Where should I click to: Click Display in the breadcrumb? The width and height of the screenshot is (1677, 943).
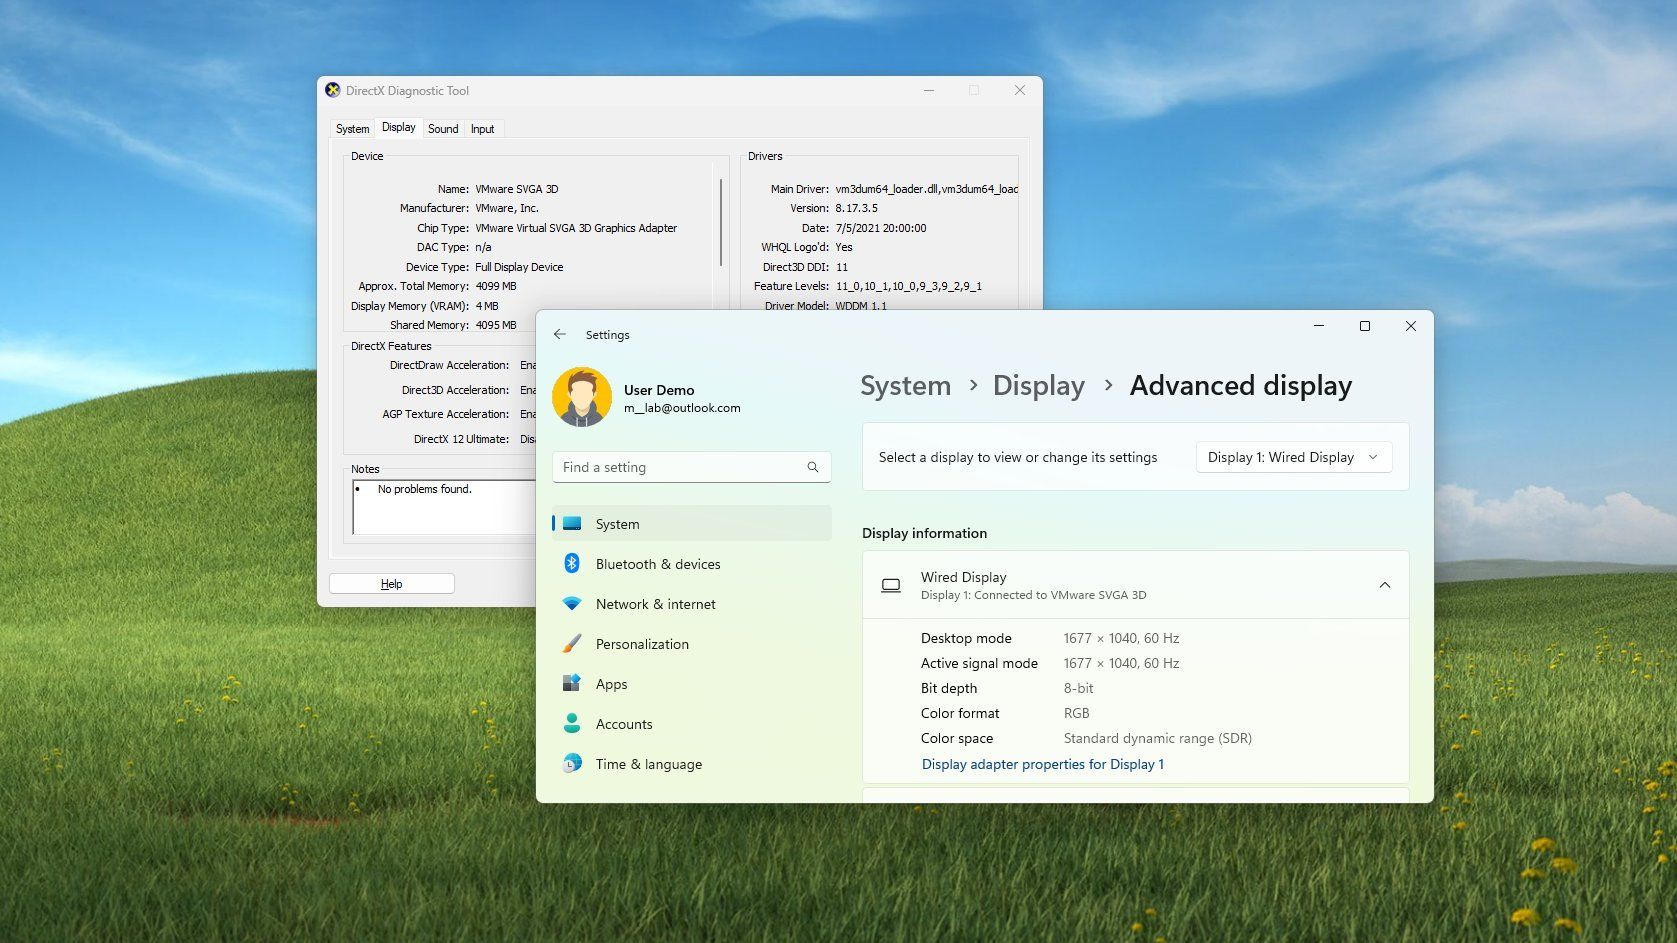click(x=1038, y=386)
